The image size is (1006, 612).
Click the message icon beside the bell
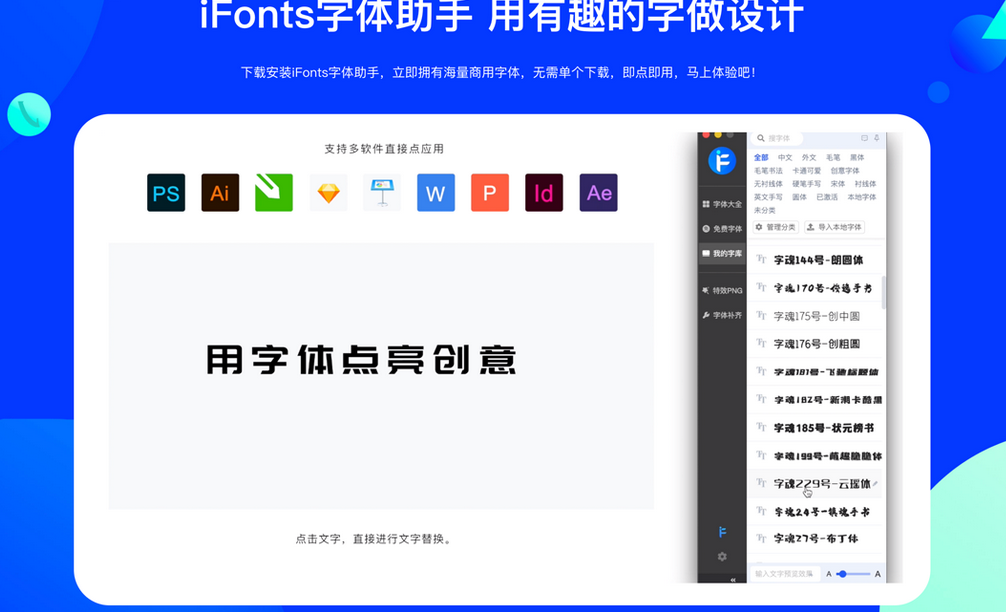click(864, 138)
